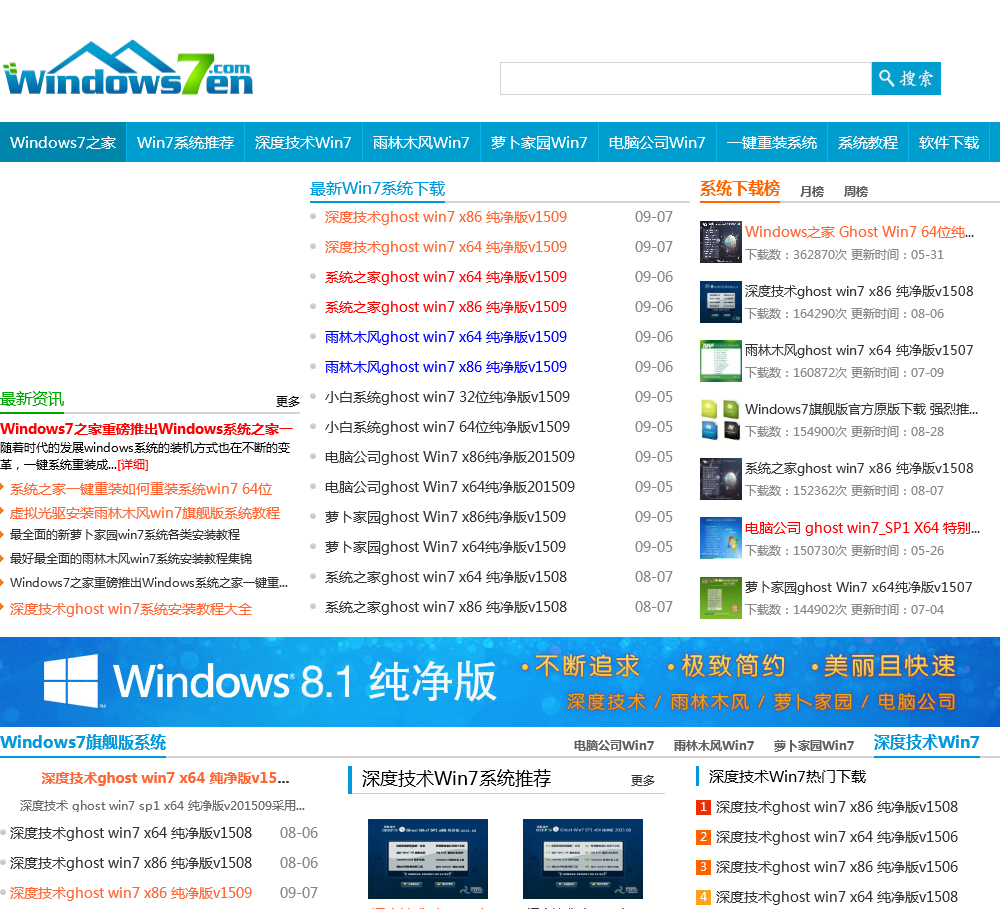Select 电脑公司Win7 in the top navigation bar
The width and height of the screenshot is (1000, 909).
(657, 142)
